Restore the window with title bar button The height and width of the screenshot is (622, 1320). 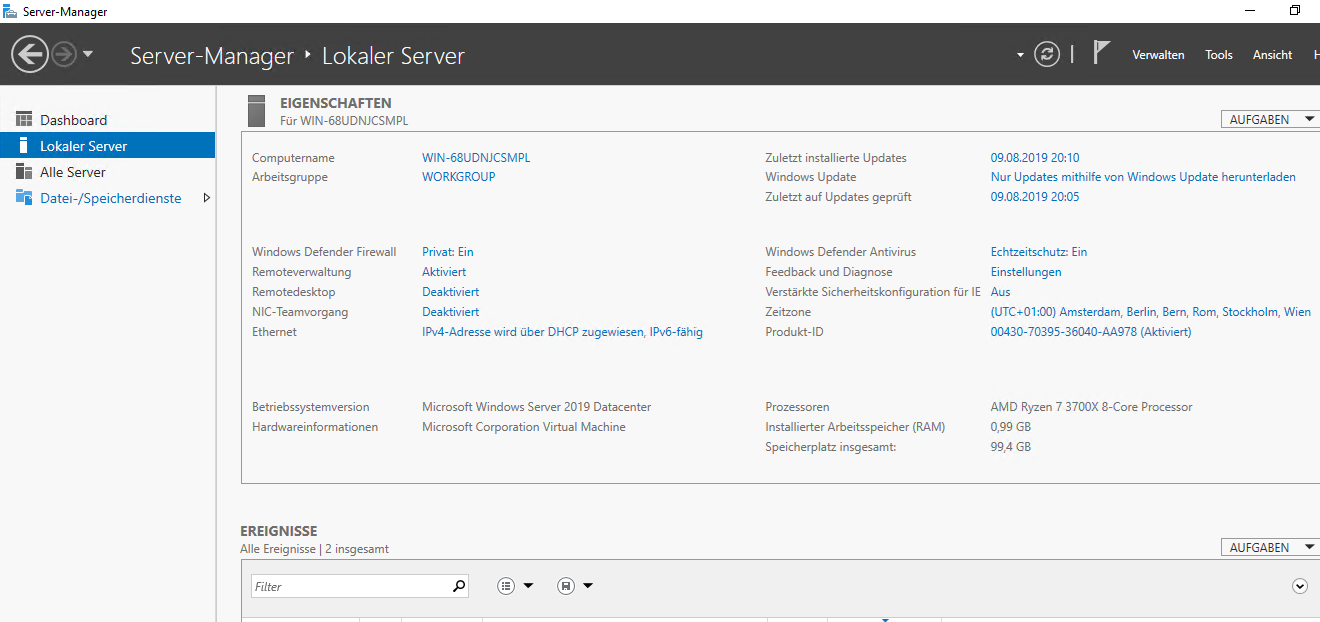pyautogui.click(x=1294, y=11)
